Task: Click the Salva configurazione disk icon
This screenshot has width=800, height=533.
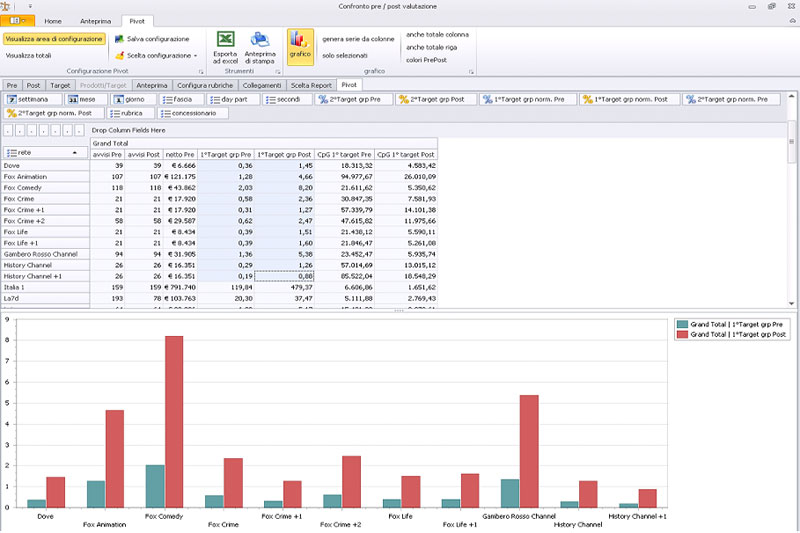Action: pyautogui.click(x=120, y=39)
